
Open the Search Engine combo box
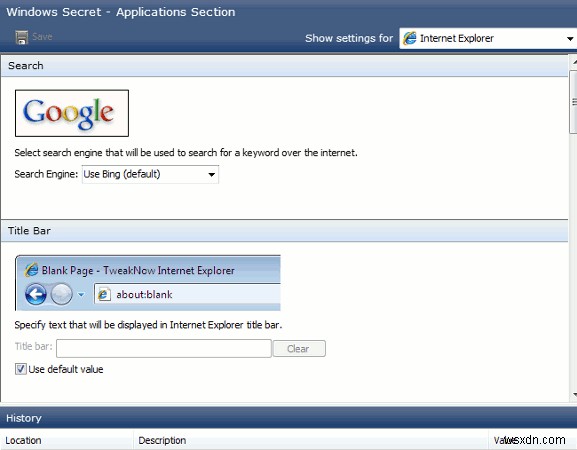[150, 174]
